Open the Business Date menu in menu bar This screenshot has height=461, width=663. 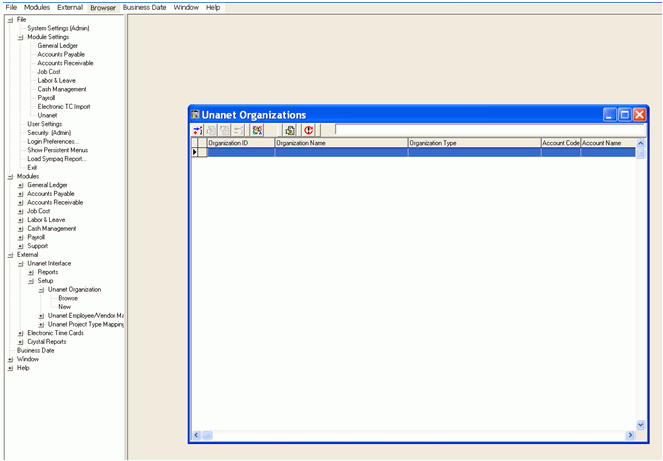[x=145, y=7]
